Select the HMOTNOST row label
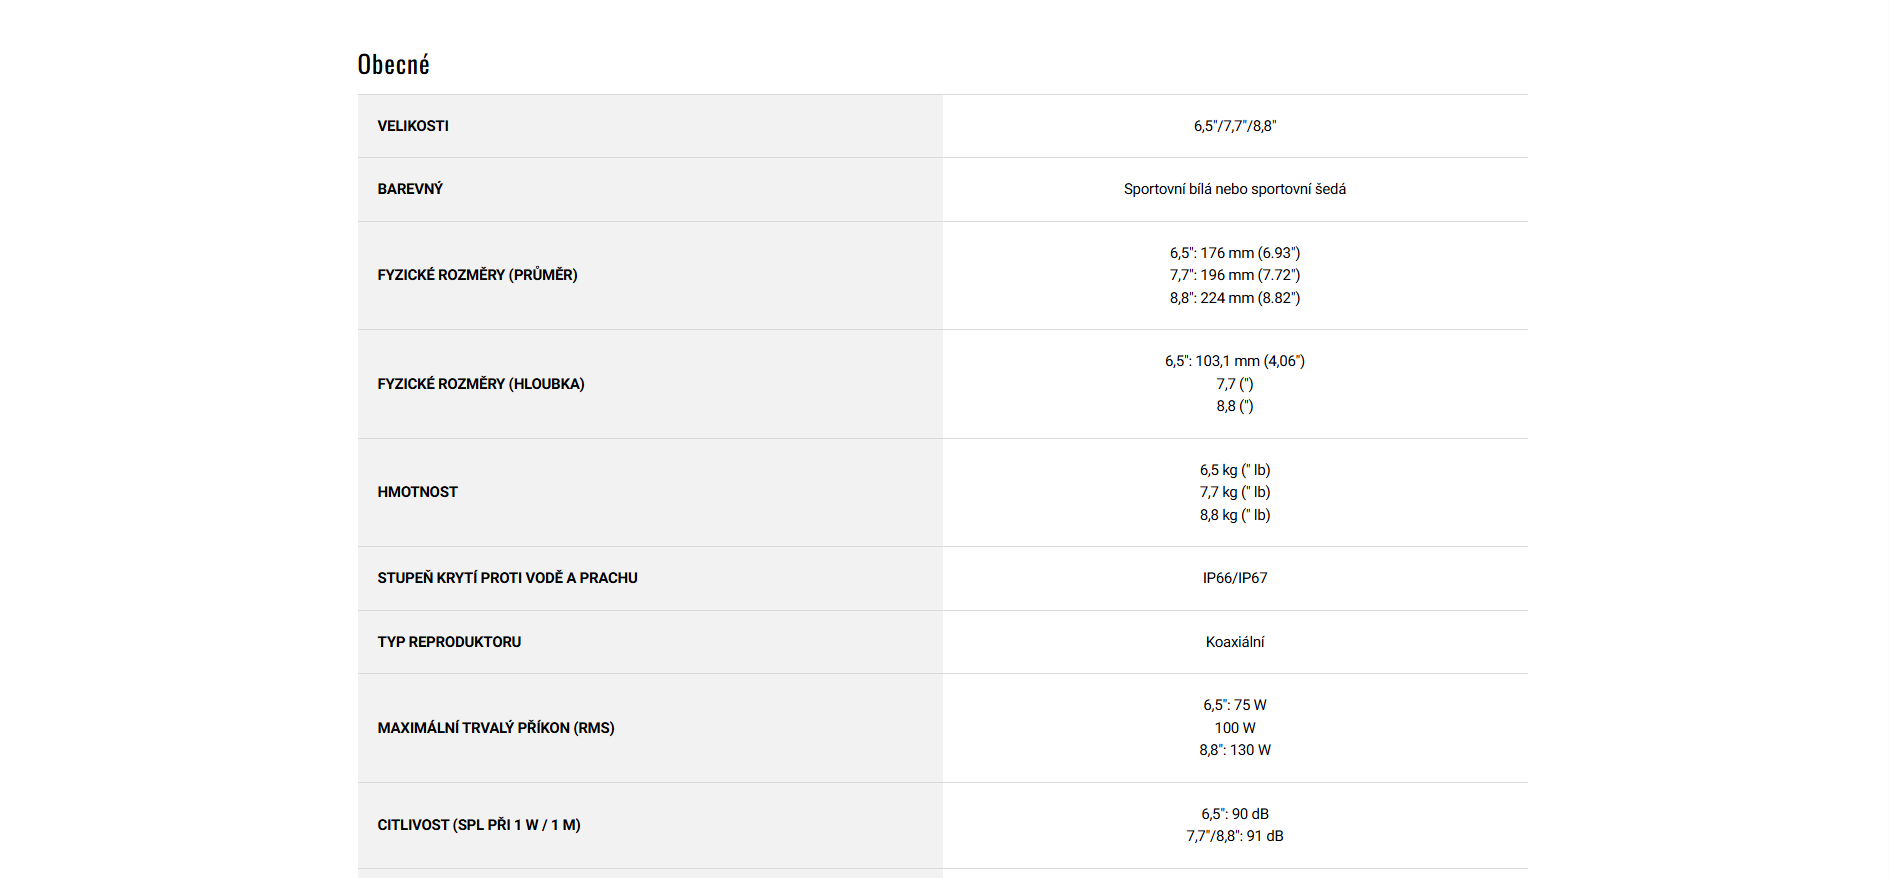 [x=417, y=492]
